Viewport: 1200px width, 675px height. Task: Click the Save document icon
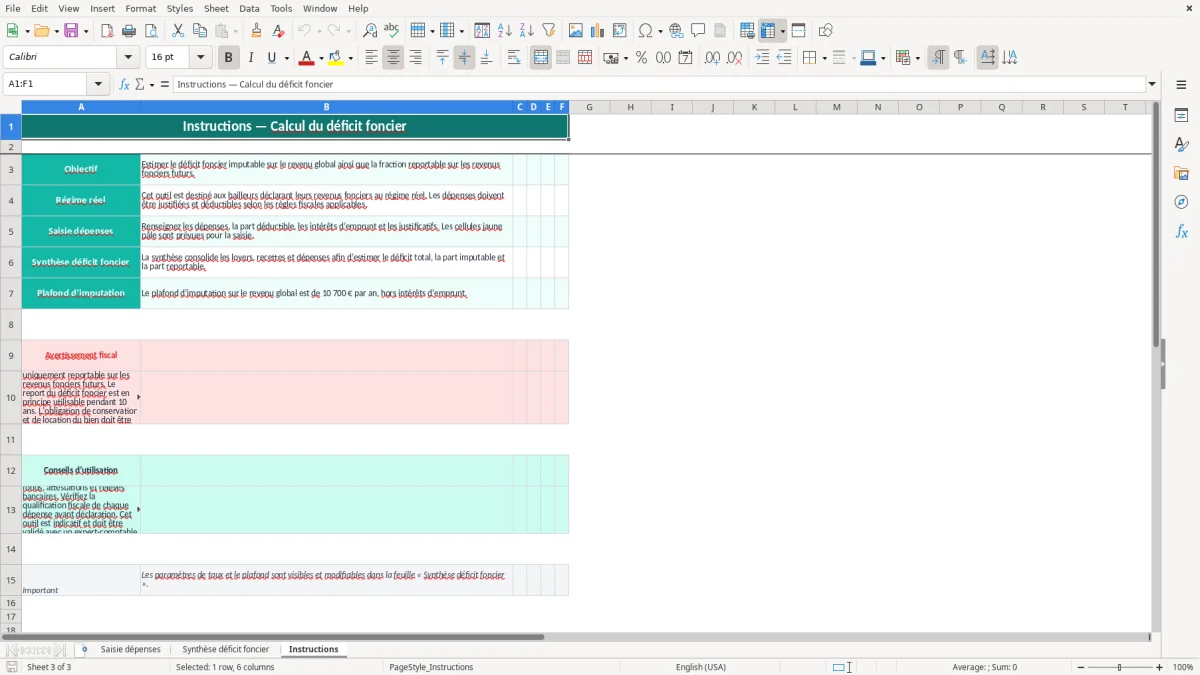pyautogui.click(x=71, y=31)
